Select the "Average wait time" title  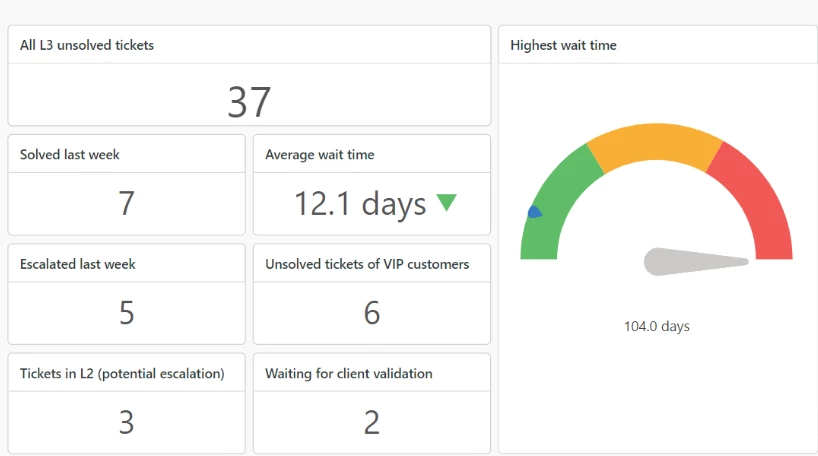[x=319, y=154]
